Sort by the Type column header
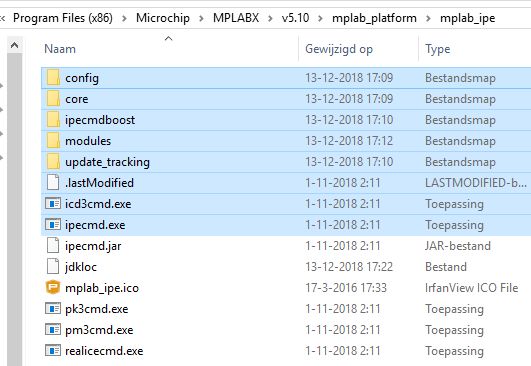 438,49
